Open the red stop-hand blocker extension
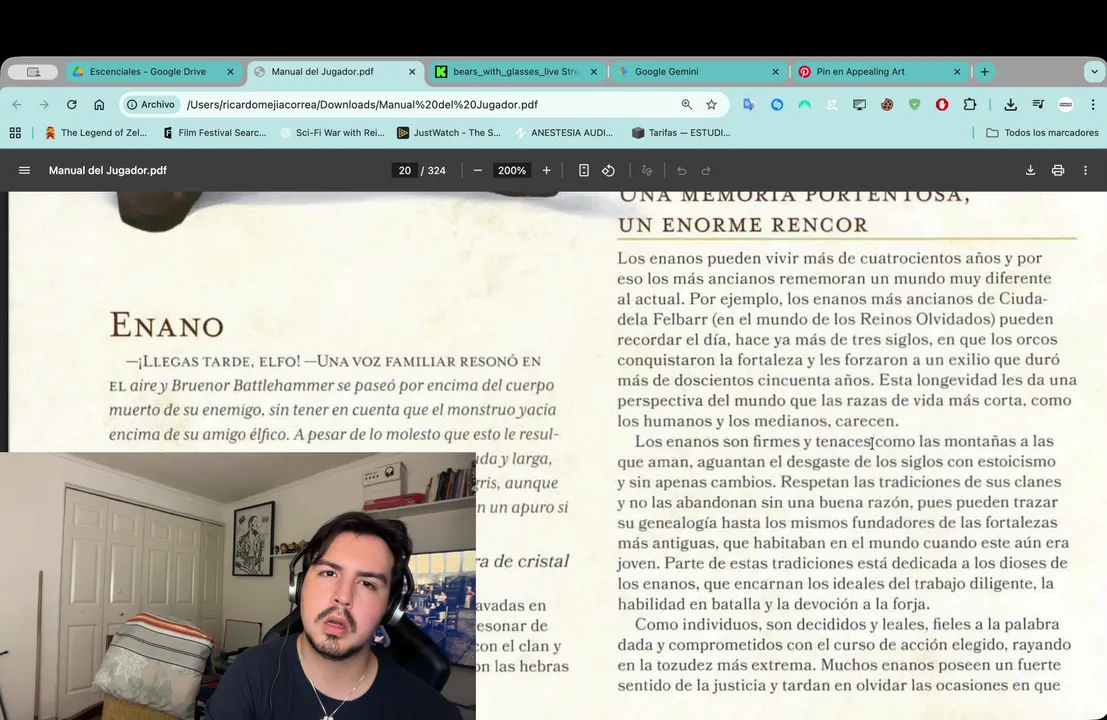1107x720 pixels. pyautogui.click(x=942, y=104)
